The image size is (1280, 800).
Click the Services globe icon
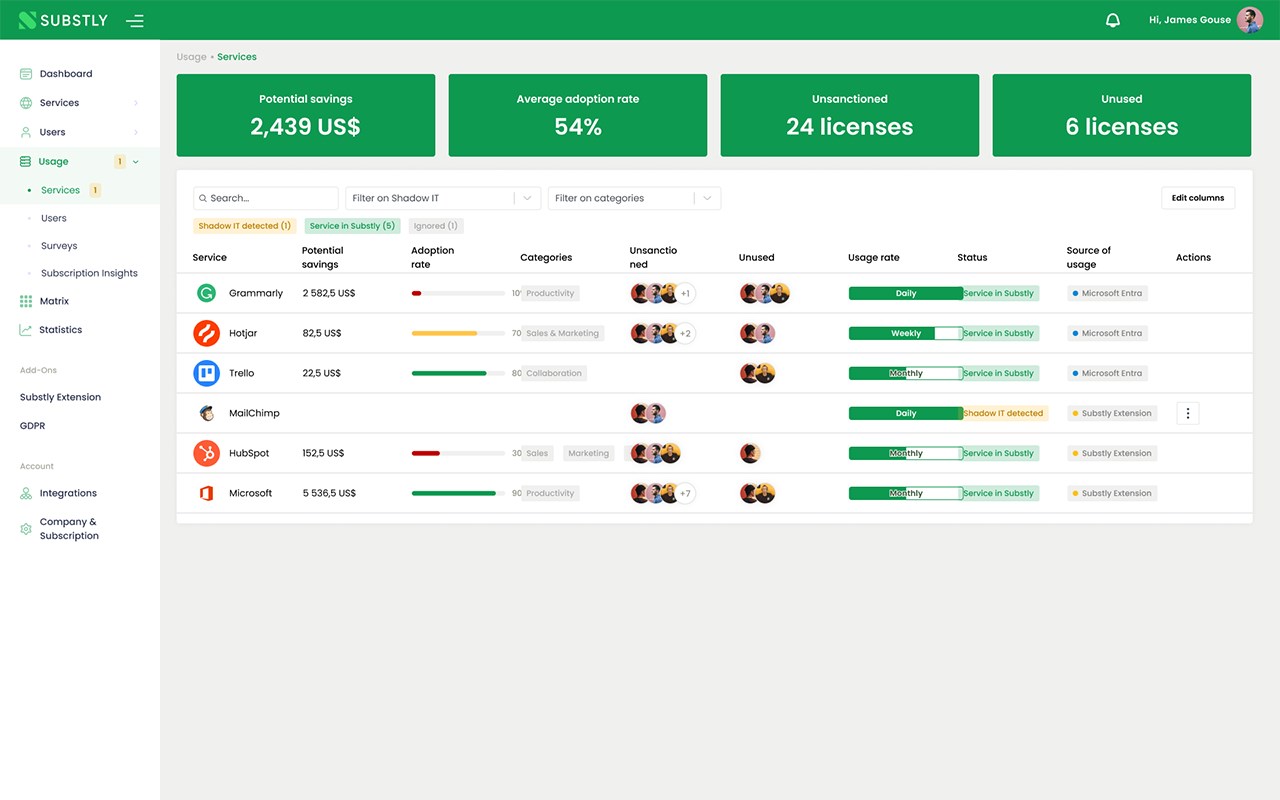[x=26, y=103]
